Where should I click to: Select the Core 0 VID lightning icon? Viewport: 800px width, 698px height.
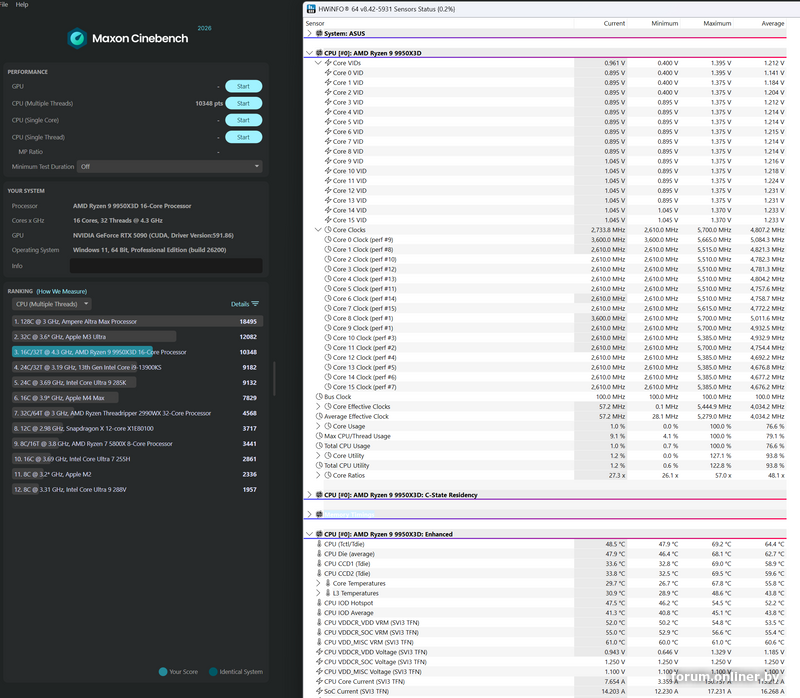(328, 73)
